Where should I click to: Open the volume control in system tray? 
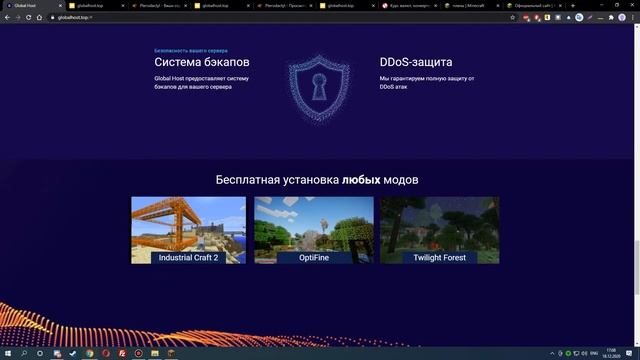tap(584, 353)
